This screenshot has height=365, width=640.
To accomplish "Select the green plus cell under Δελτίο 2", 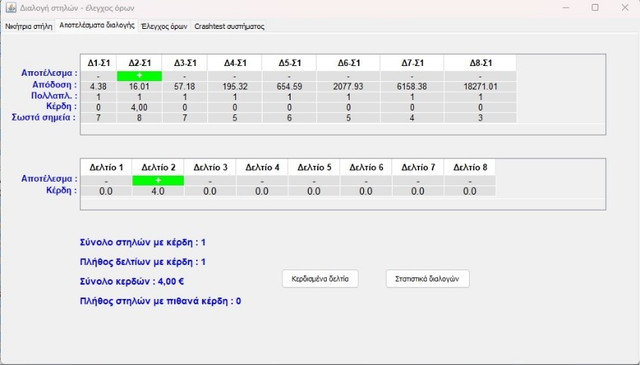I will pyautogui.click(x=158, y=180).
